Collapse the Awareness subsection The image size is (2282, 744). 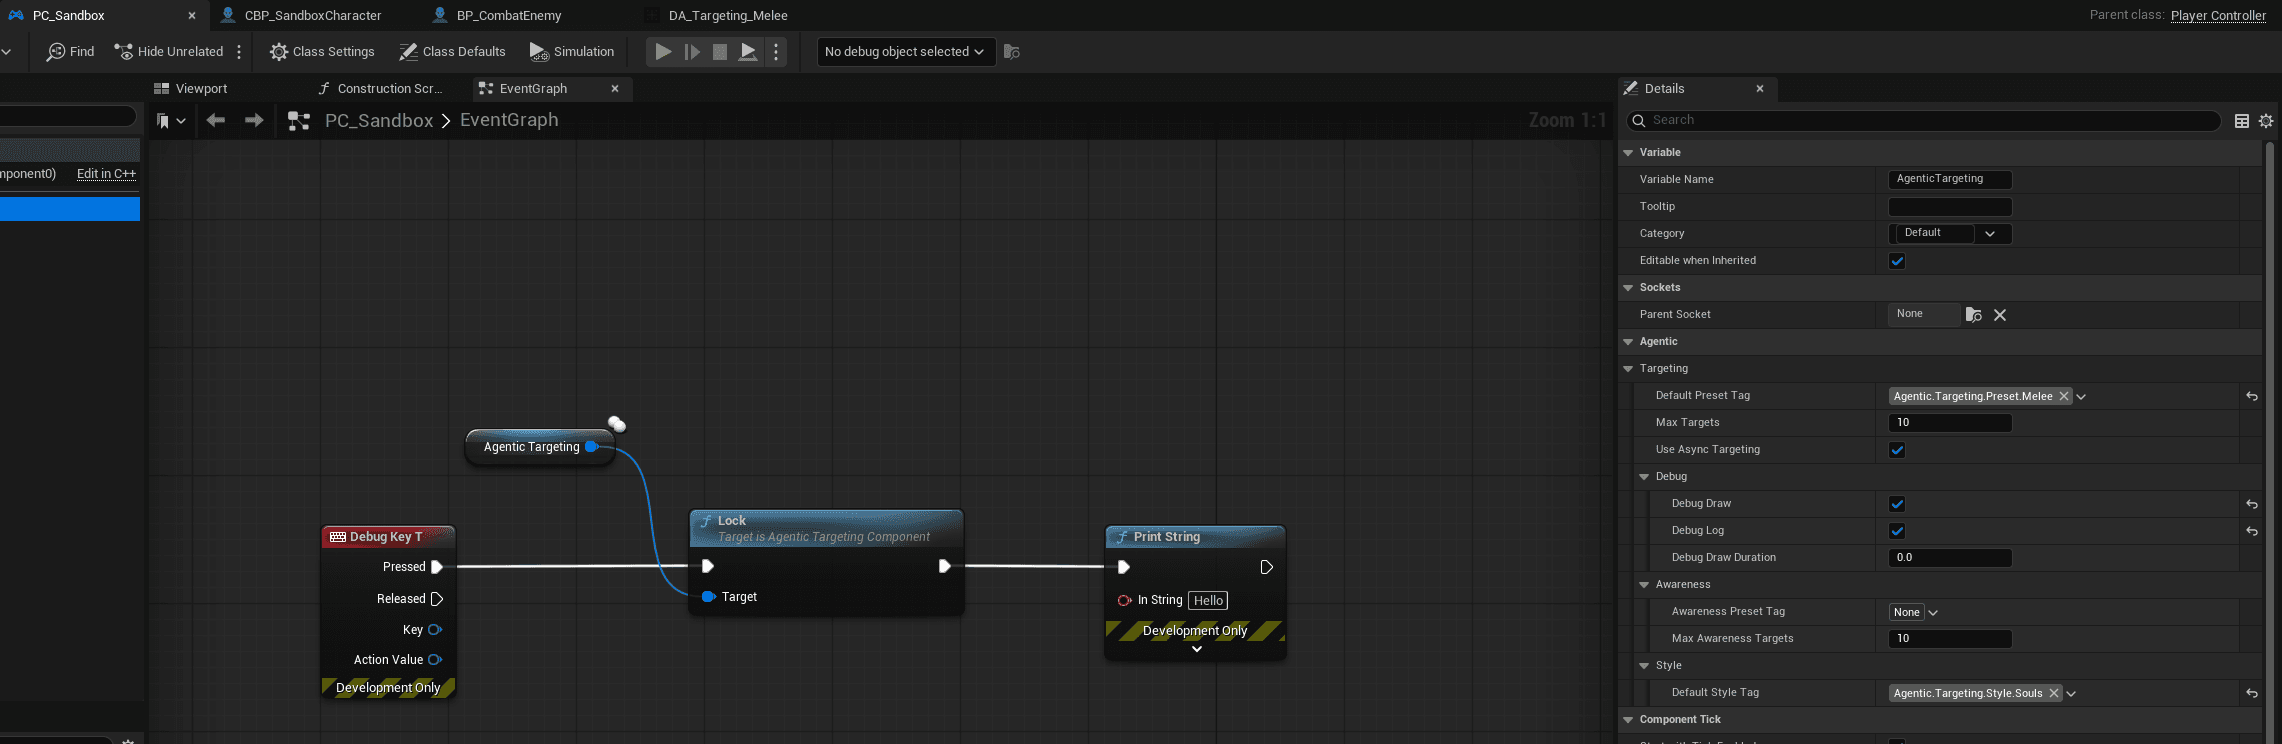coord(1644,585)
